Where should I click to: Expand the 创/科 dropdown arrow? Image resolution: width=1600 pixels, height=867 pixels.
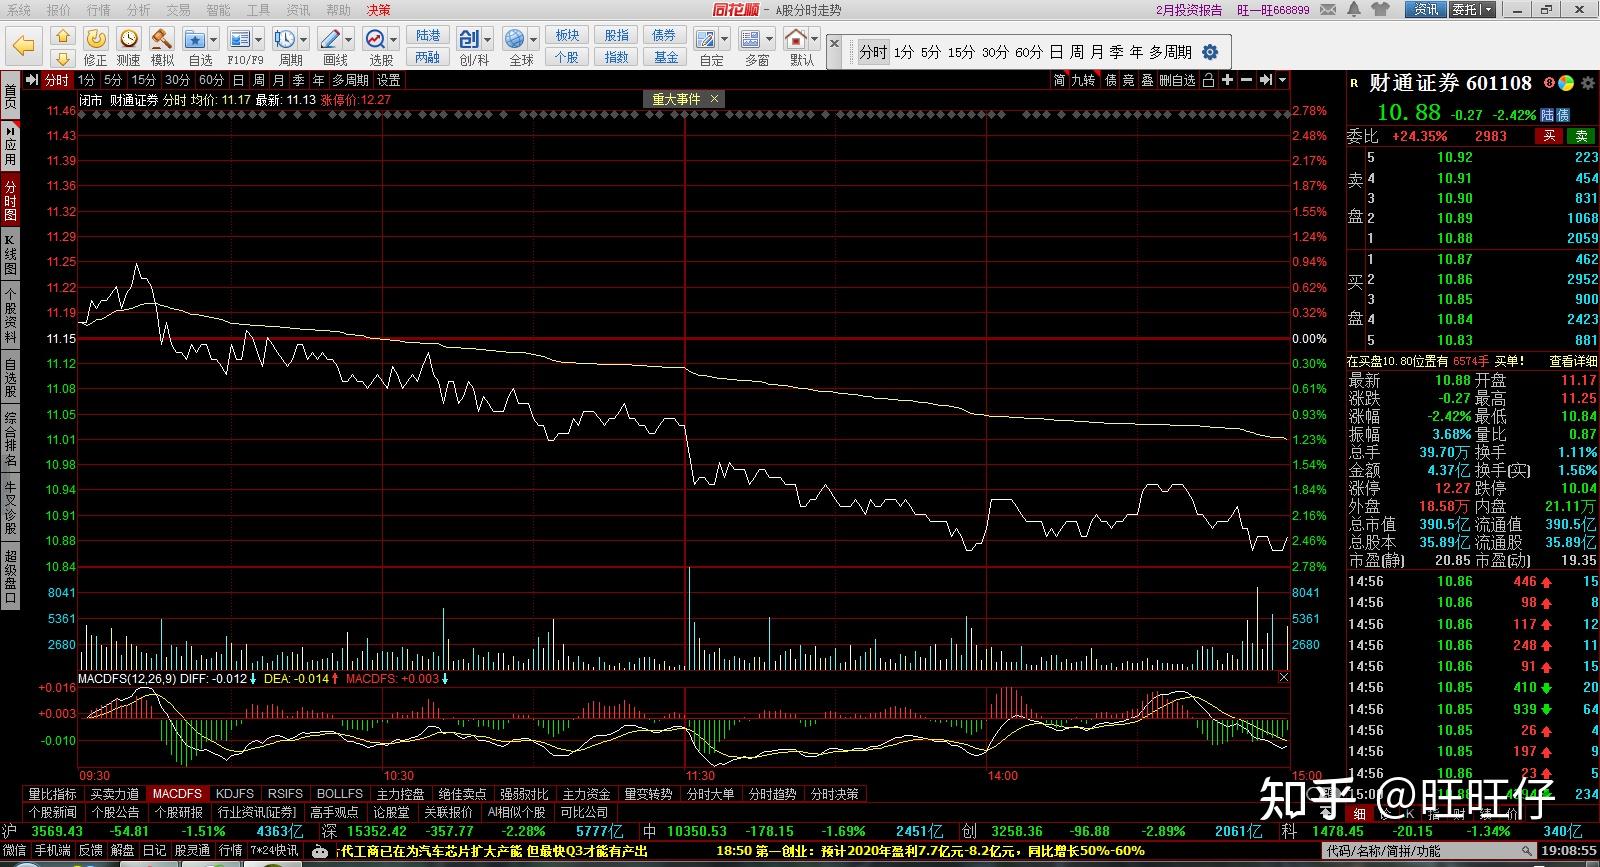point(488,40)
